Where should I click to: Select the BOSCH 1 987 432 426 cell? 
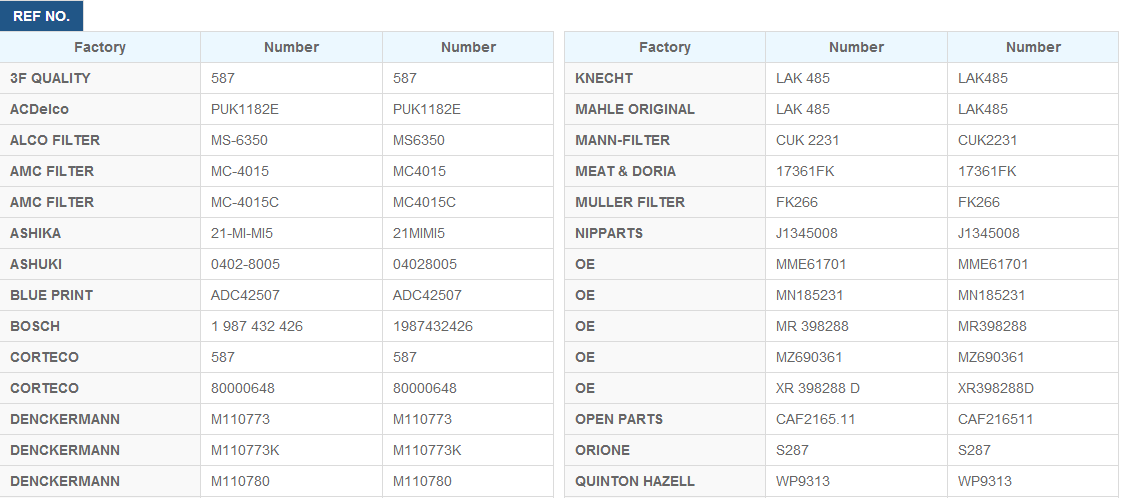[257, 326]
